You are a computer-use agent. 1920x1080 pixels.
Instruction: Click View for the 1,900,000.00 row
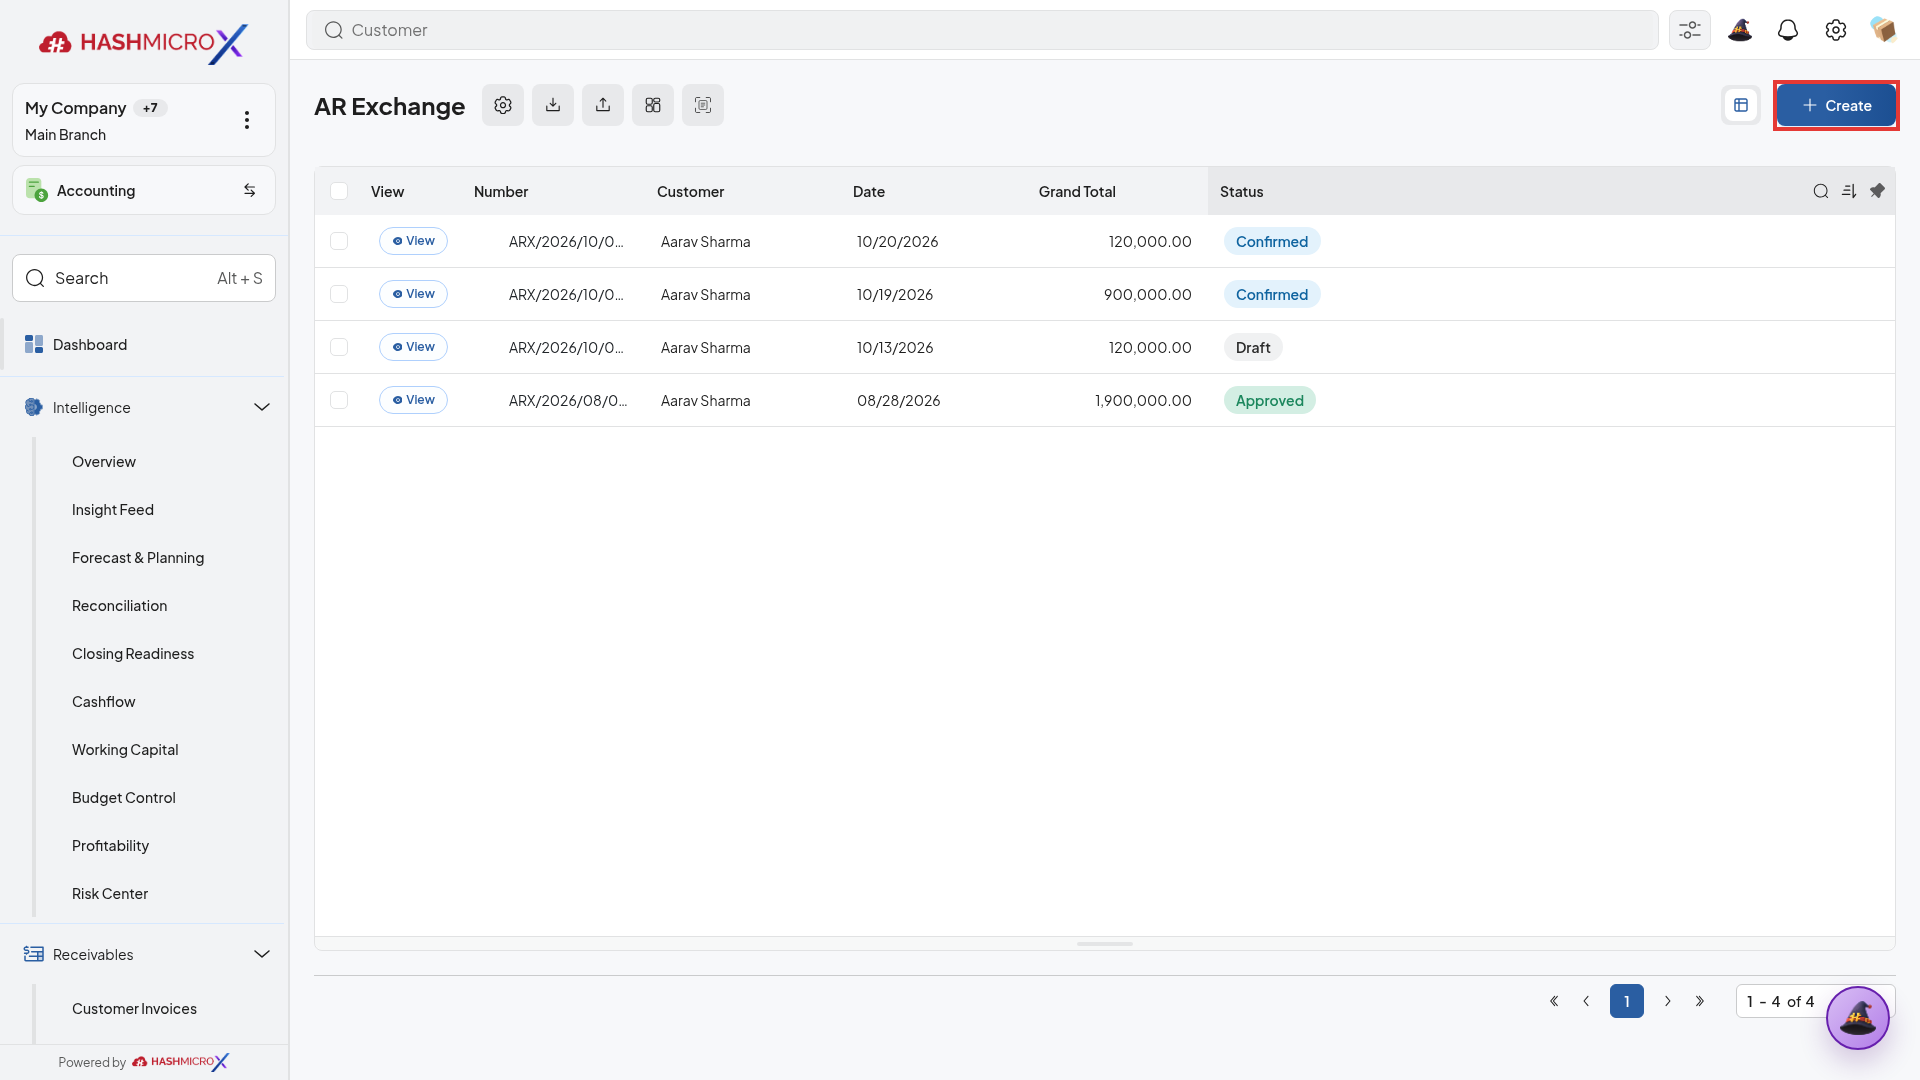[x=413, y=400]
